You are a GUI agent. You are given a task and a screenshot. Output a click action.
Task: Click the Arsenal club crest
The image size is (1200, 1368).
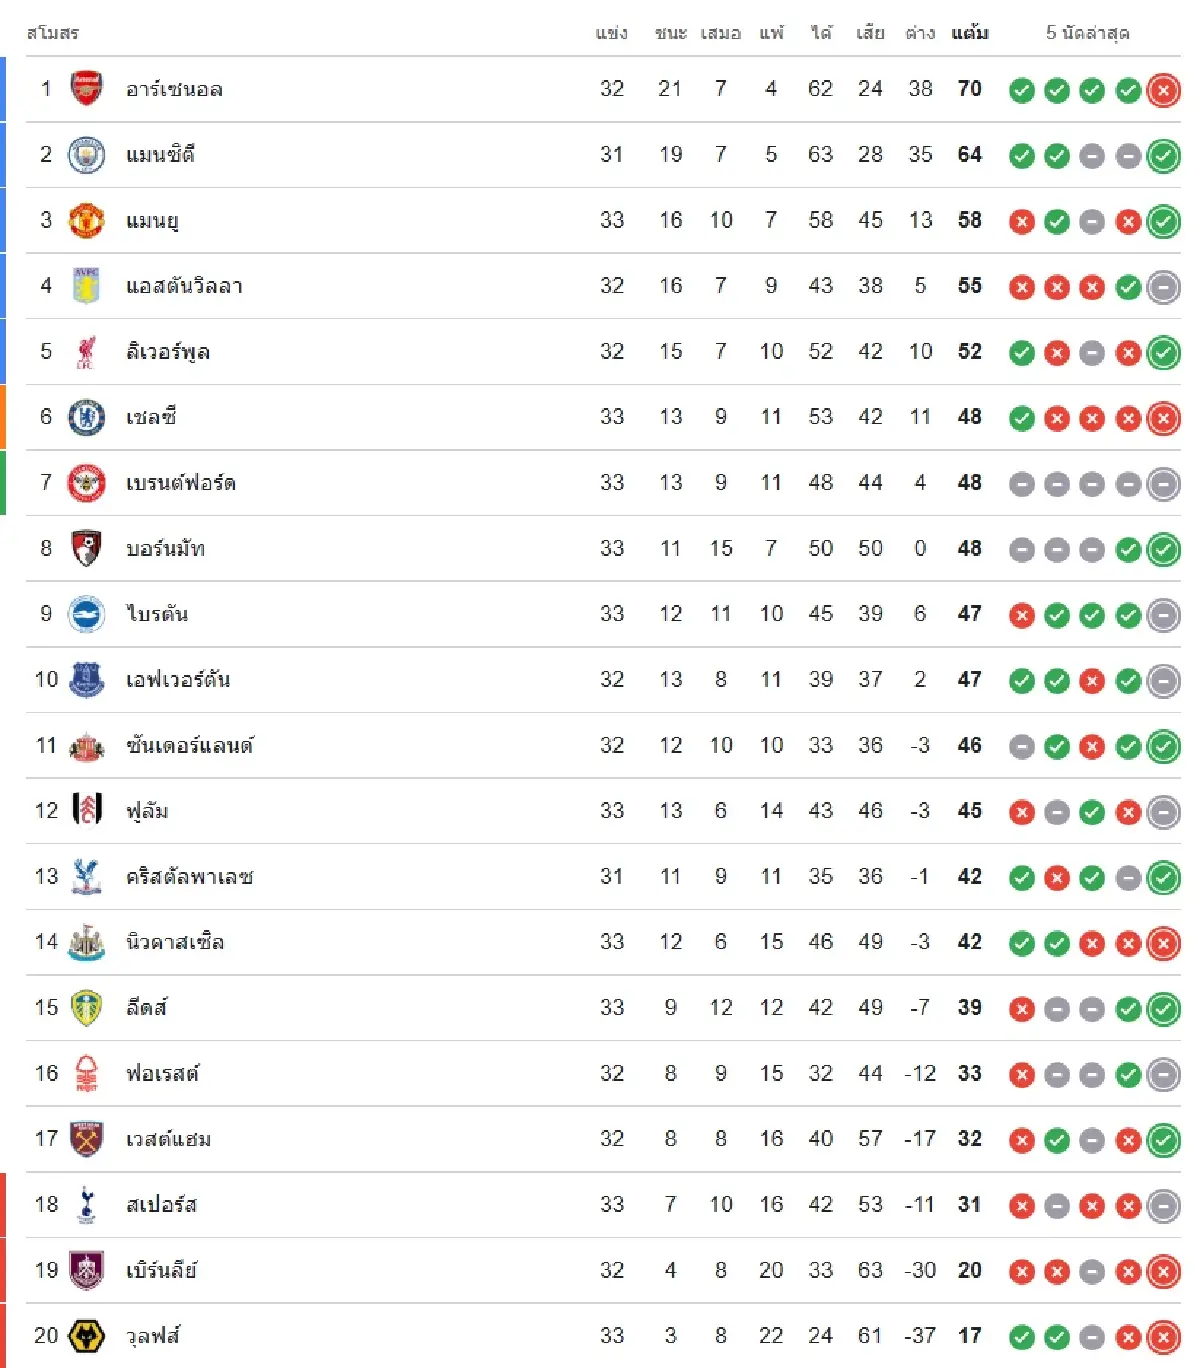tap(86, 89)
